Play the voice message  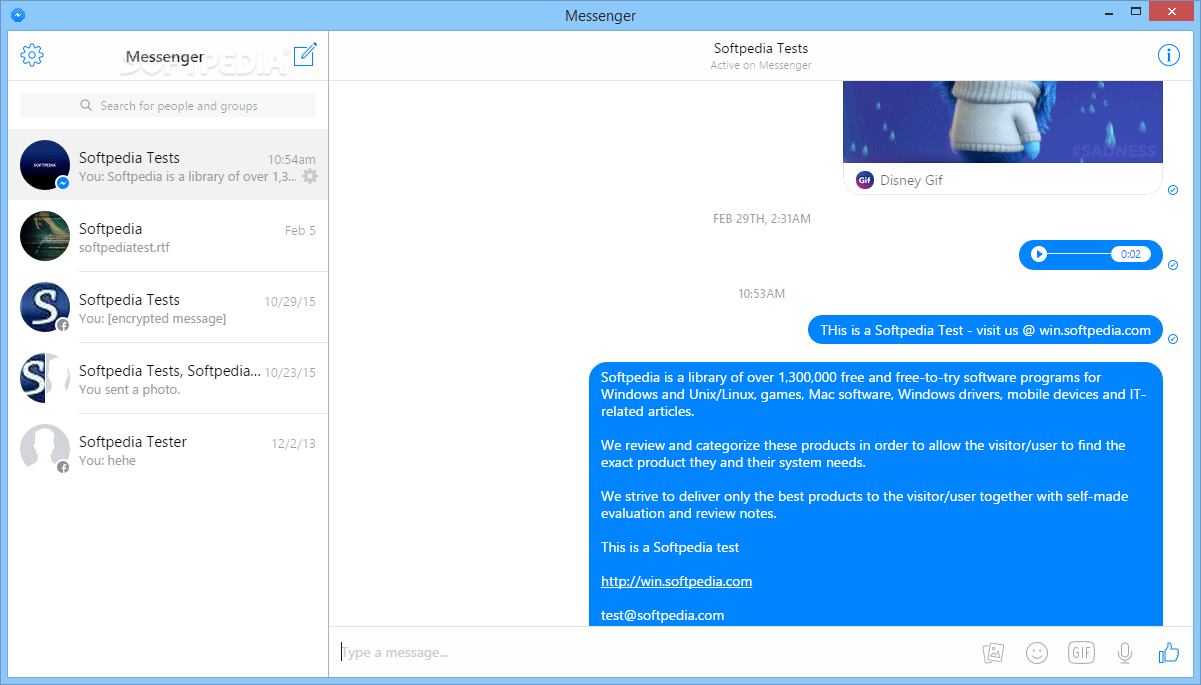[1039, 254]
